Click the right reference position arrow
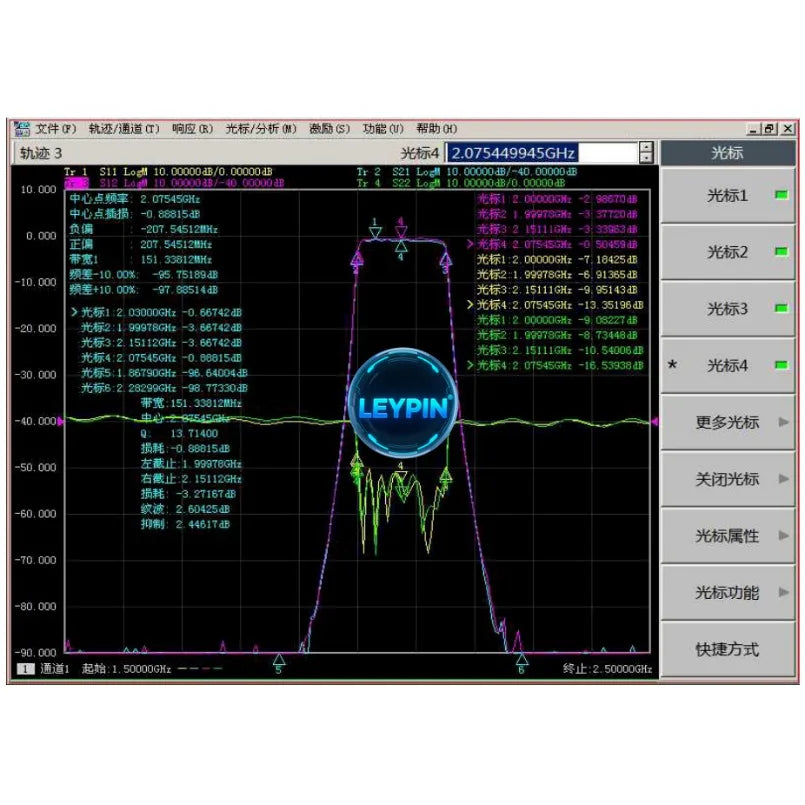The height and width of the screenshot is (805, 805). (655, 421)
